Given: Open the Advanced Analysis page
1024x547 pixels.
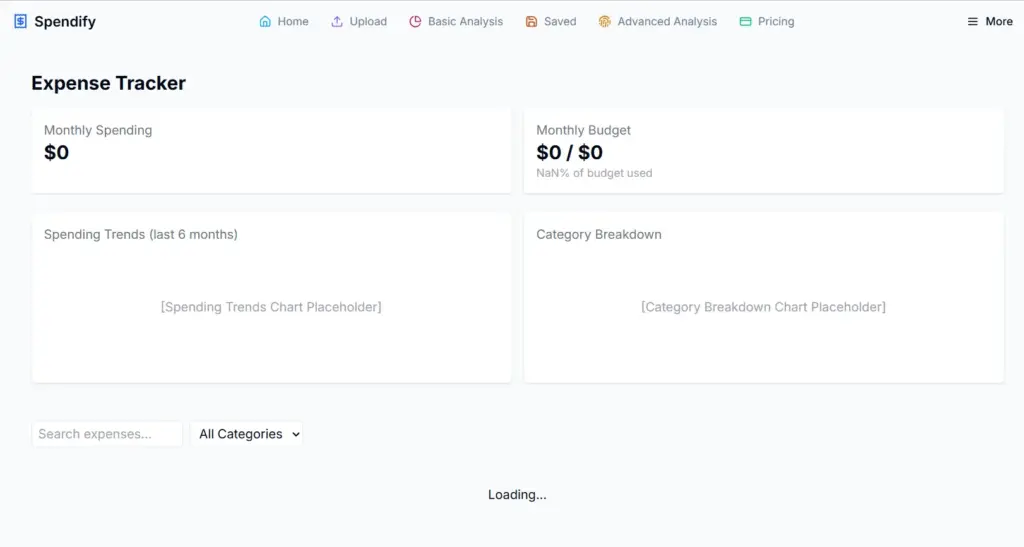Looking at the screenshot, I should [x=658, y=22].
